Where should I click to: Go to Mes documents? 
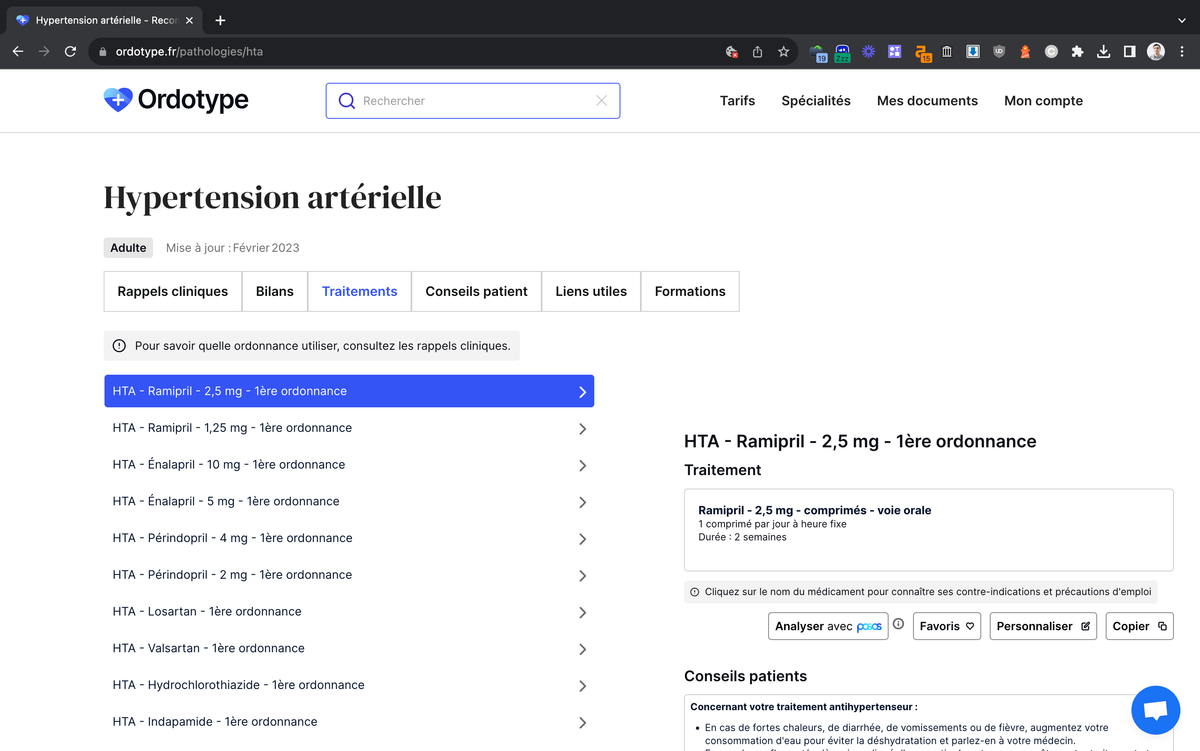[x=927, y=101]
